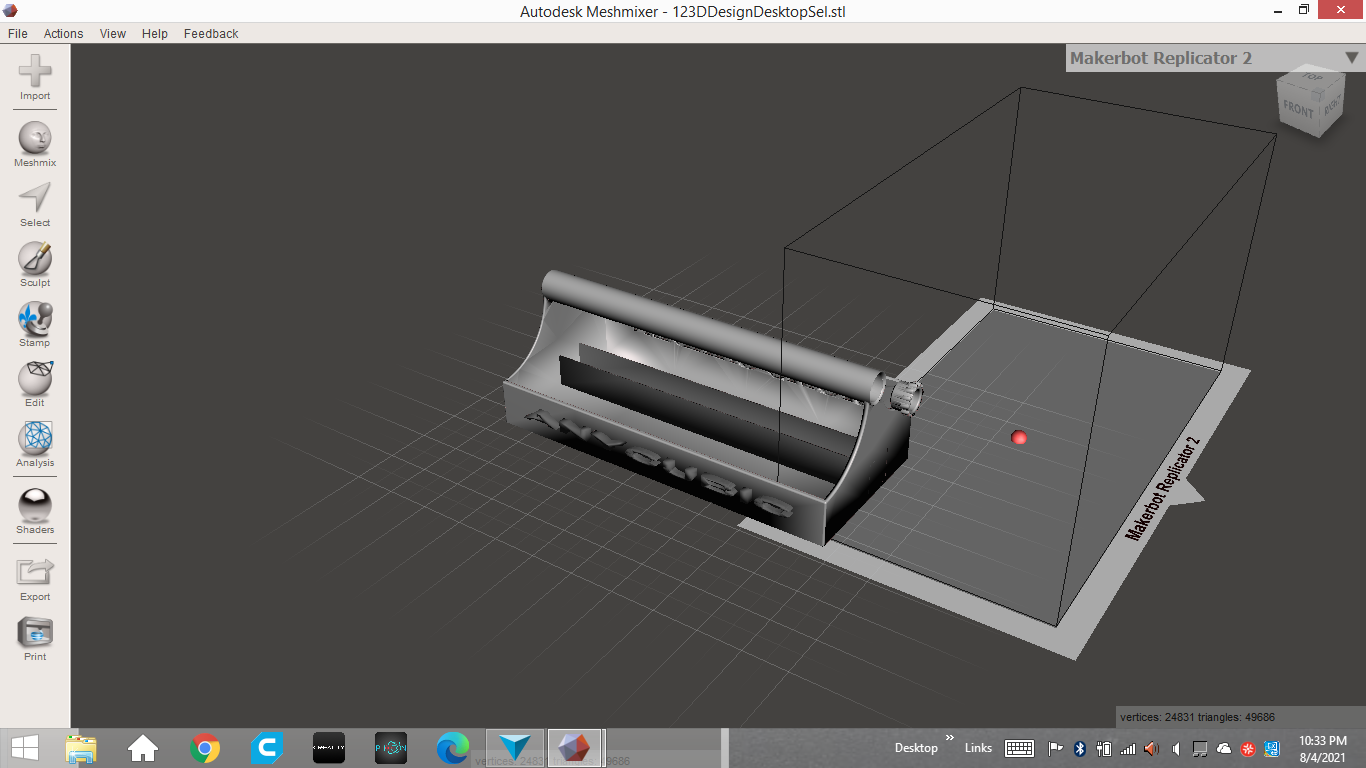Launch the Analysis tool
This screenshot has width=1366, height=768.
click(35, 440)
